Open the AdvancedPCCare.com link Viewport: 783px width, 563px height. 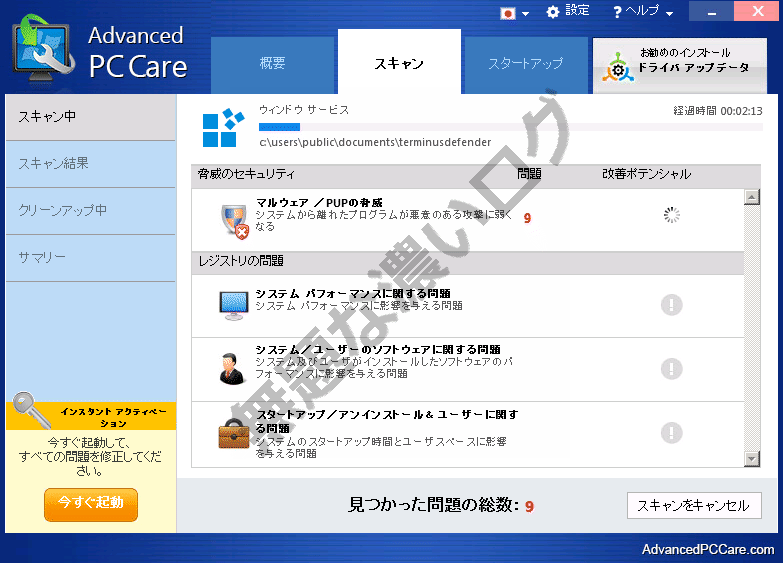(708, 550)
